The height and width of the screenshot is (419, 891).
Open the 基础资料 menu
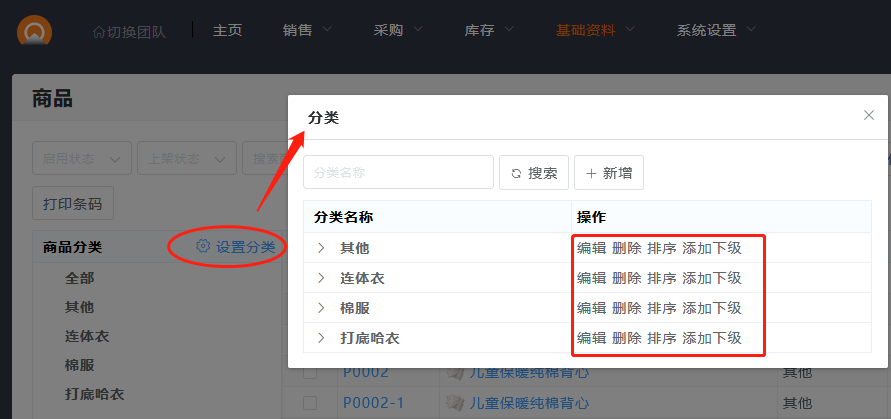[x=595, y=30]
